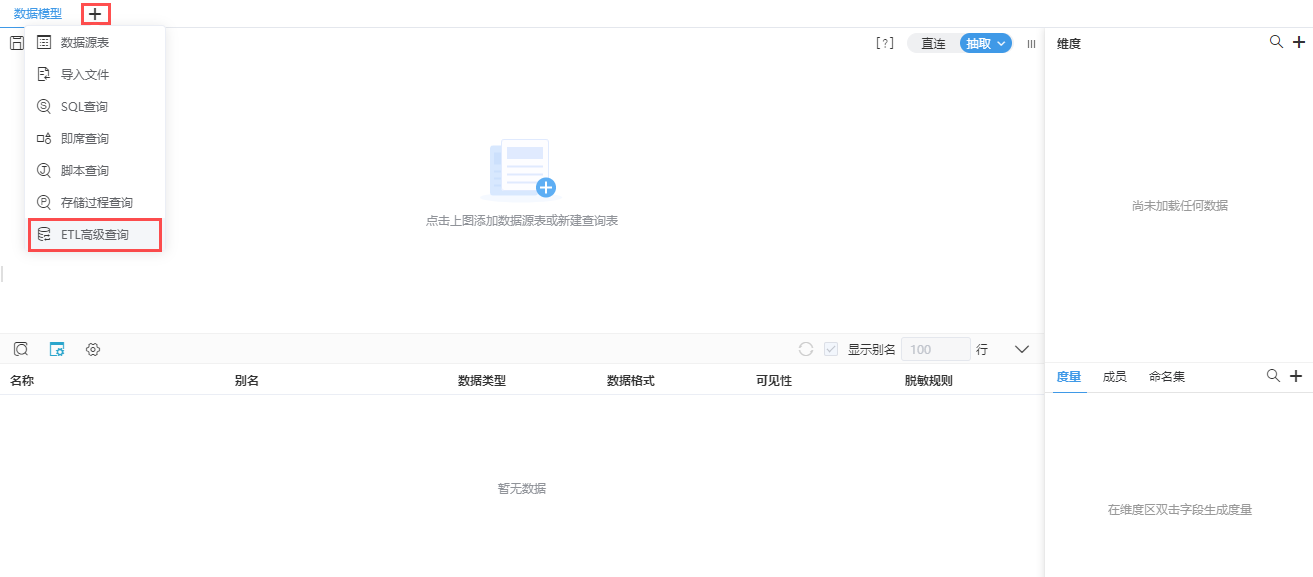1313x577 pixels.
Task: Click the save icon at top left
Action: (16, 43)
